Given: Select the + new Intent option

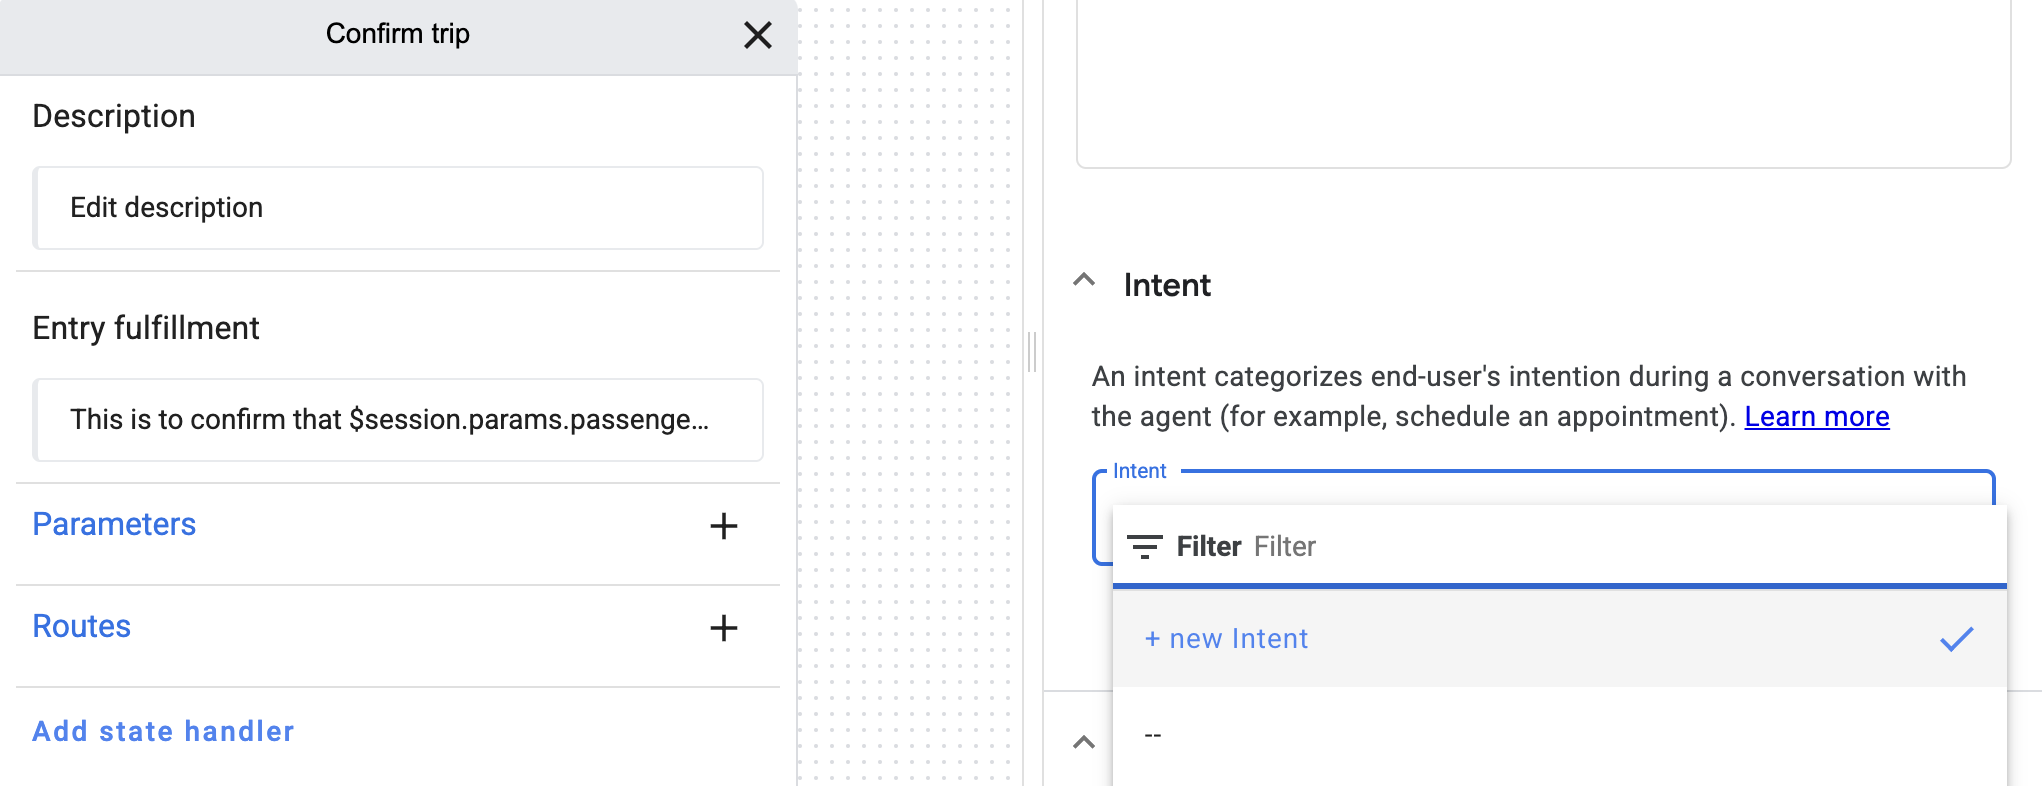Looking at the screenshot, I should pyautogui.click(x=1559, y=639).
